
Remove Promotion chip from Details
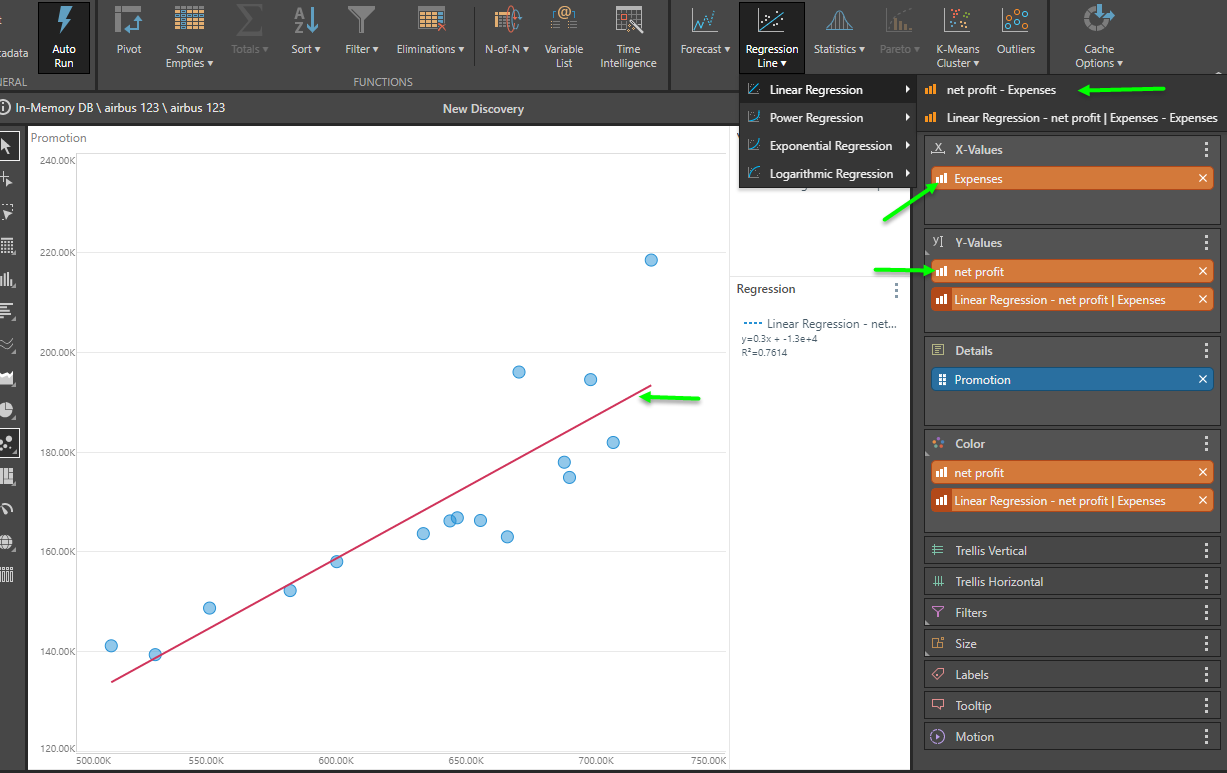(x=1203, y=380)
